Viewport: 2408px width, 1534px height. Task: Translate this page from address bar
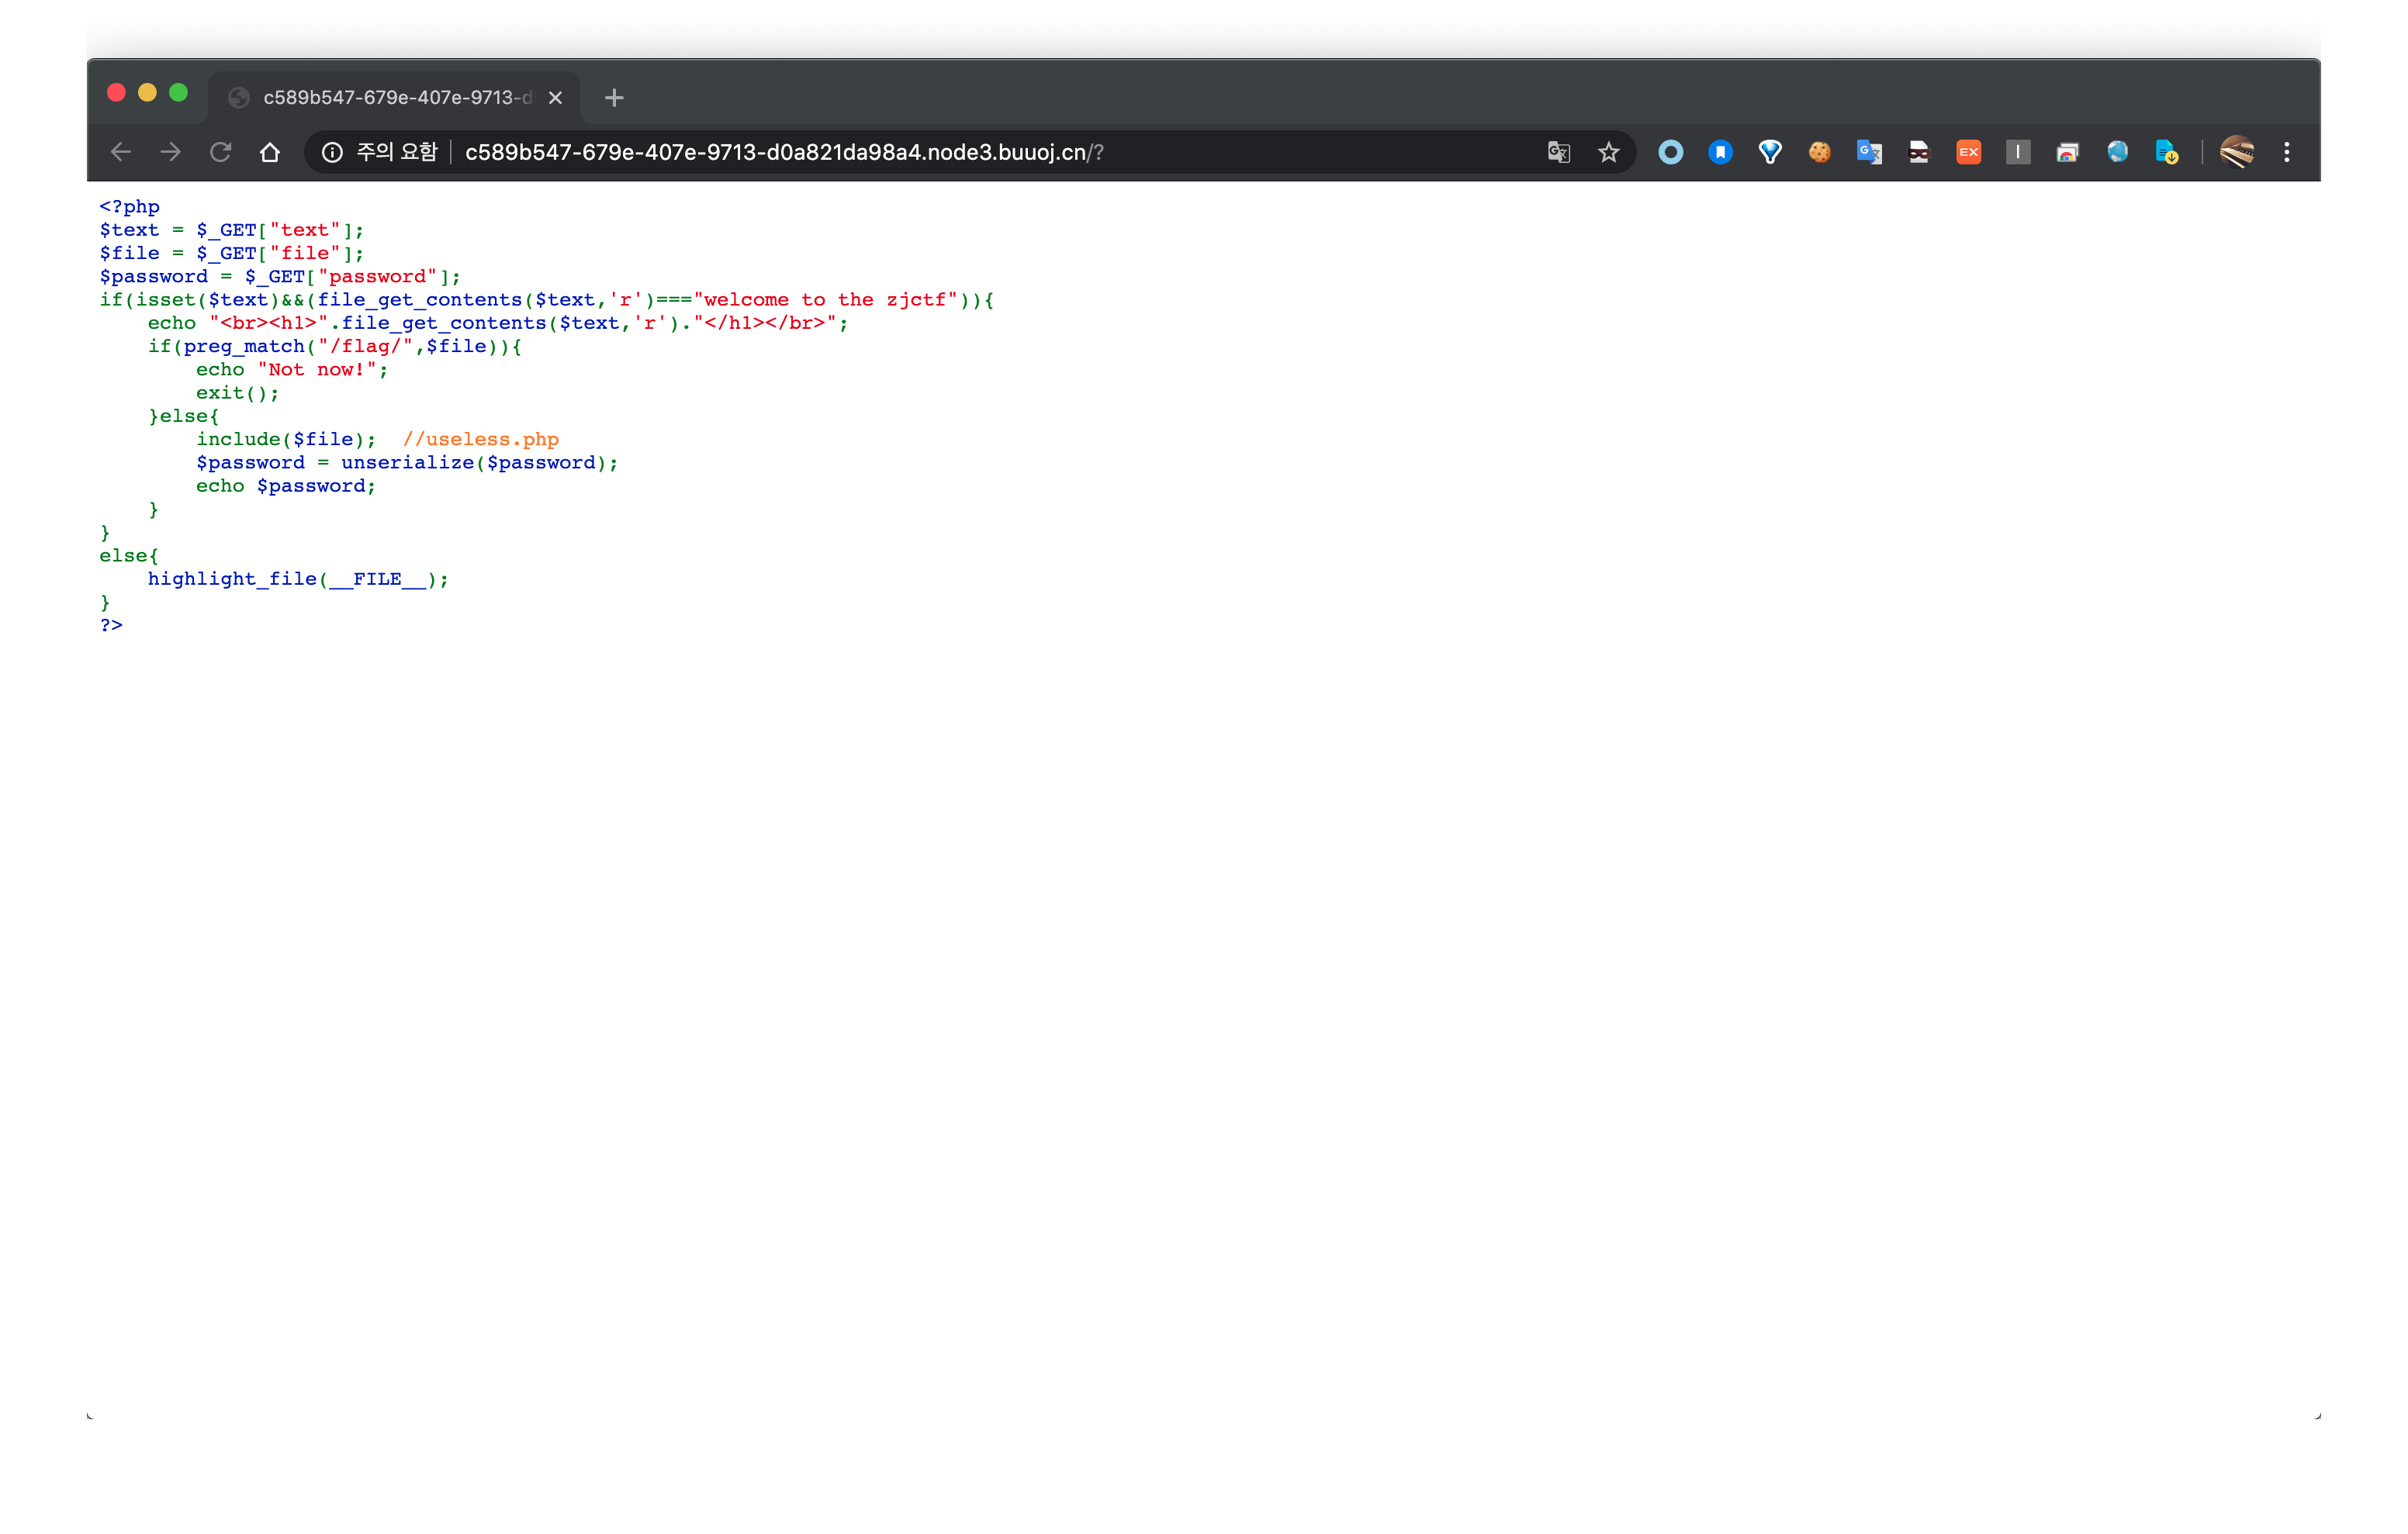coord(1558,152)
